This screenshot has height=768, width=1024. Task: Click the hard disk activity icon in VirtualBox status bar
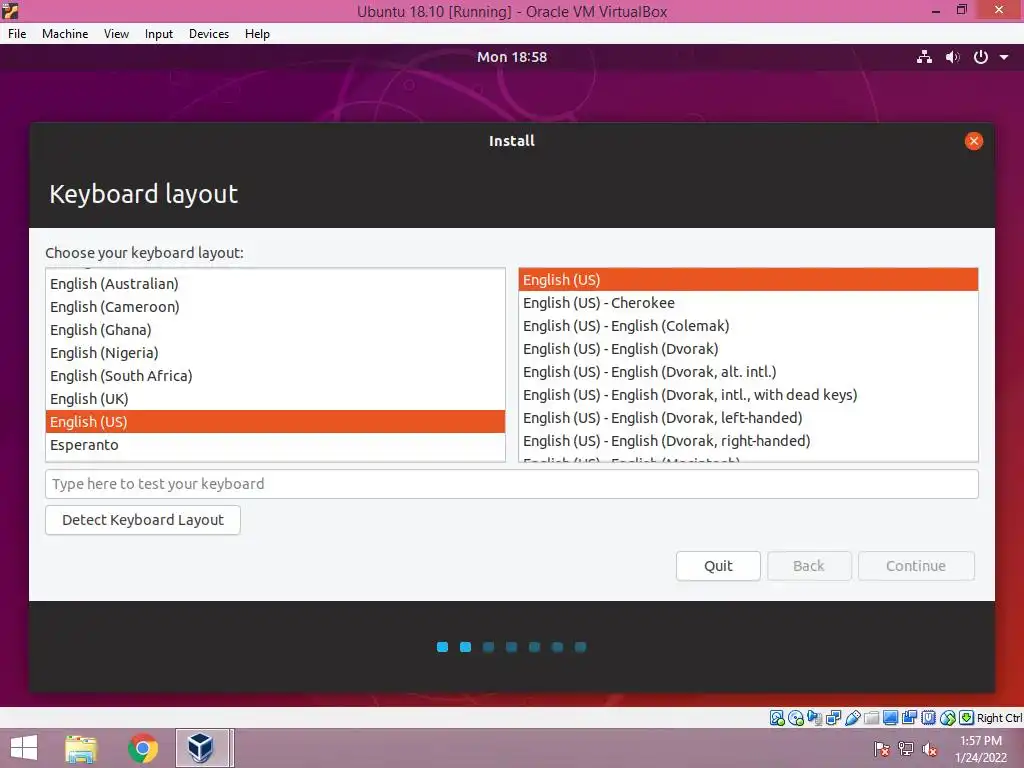(x=777, y=718)
